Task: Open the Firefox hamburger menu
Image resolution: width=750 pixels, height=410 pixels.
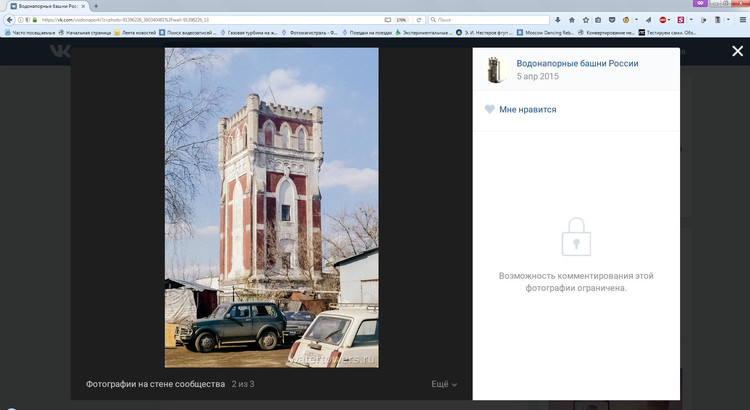Action: [x=743, y=20]
